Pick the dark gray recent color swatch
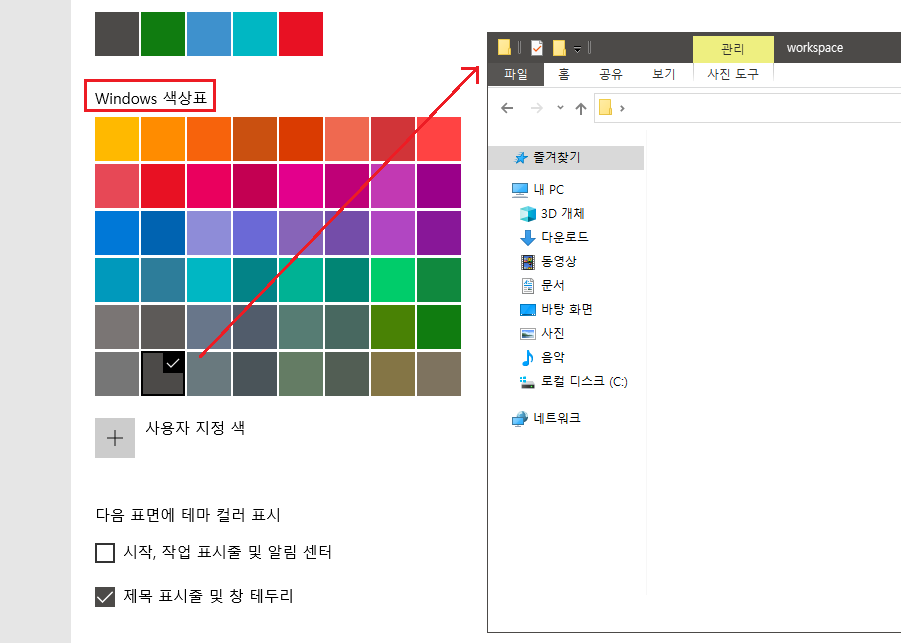 (117, 34)
